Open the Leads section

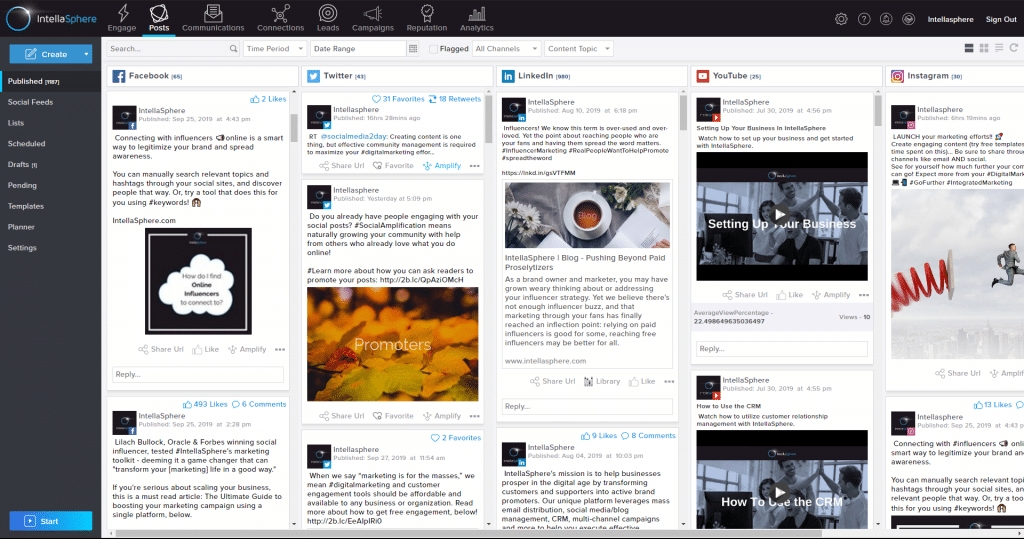328,18
